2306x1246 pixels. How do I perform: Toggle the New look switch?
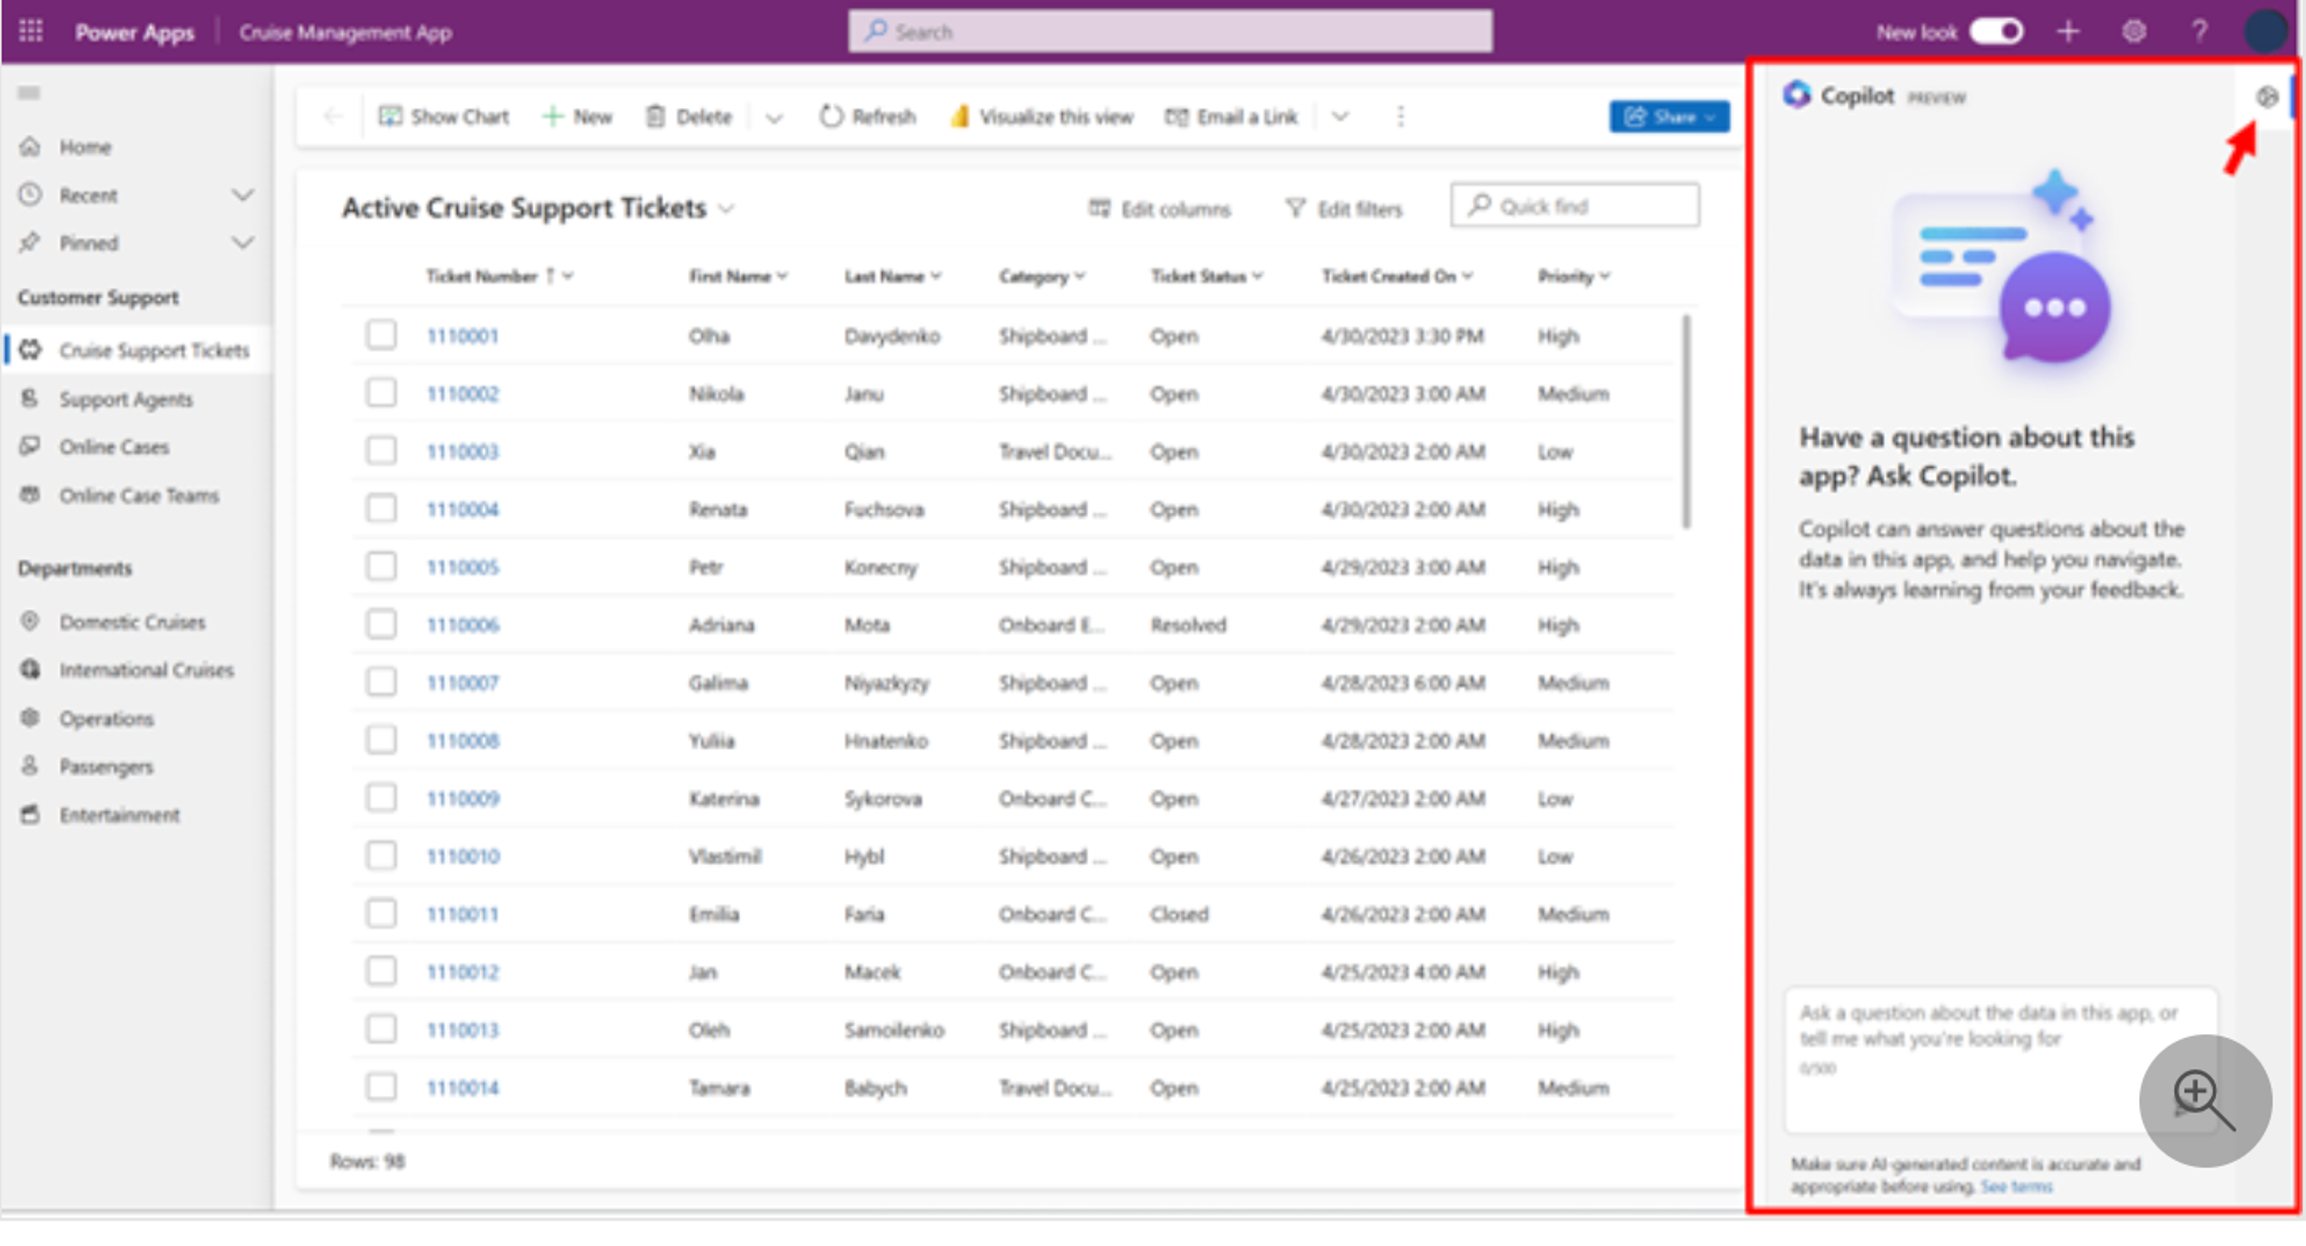pyautogui.click(x=1996, y=32)
